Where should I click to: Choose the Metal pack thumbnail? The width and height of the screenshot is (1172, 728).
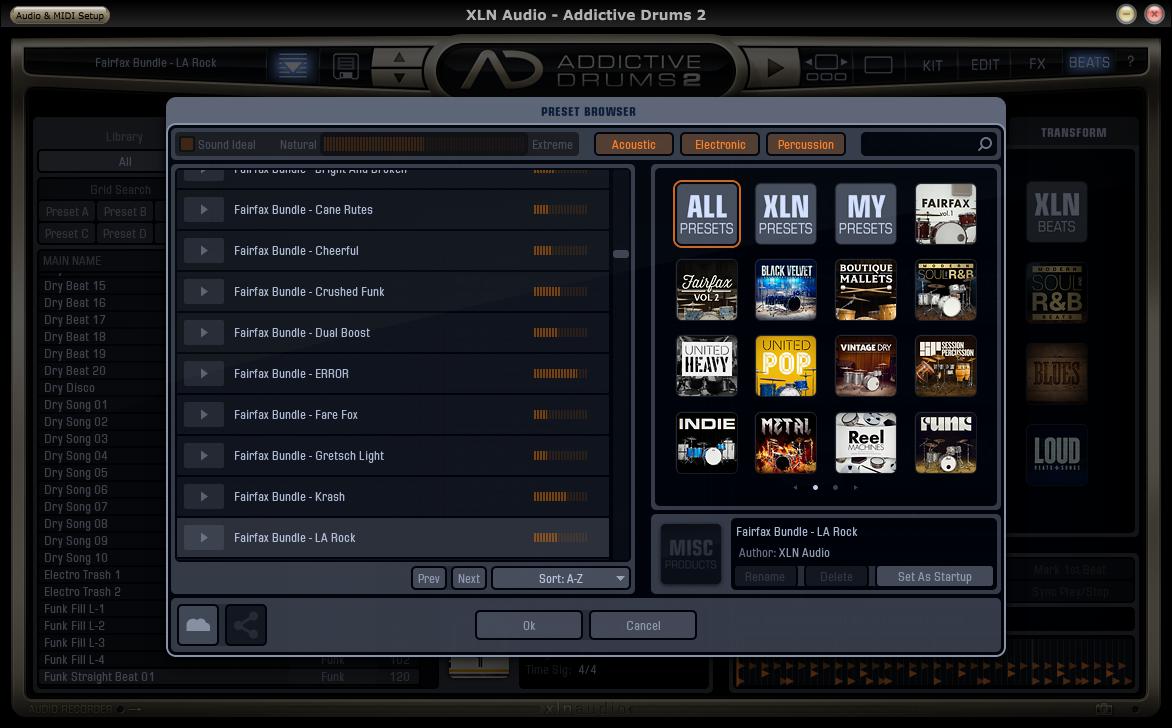point(786,442)
